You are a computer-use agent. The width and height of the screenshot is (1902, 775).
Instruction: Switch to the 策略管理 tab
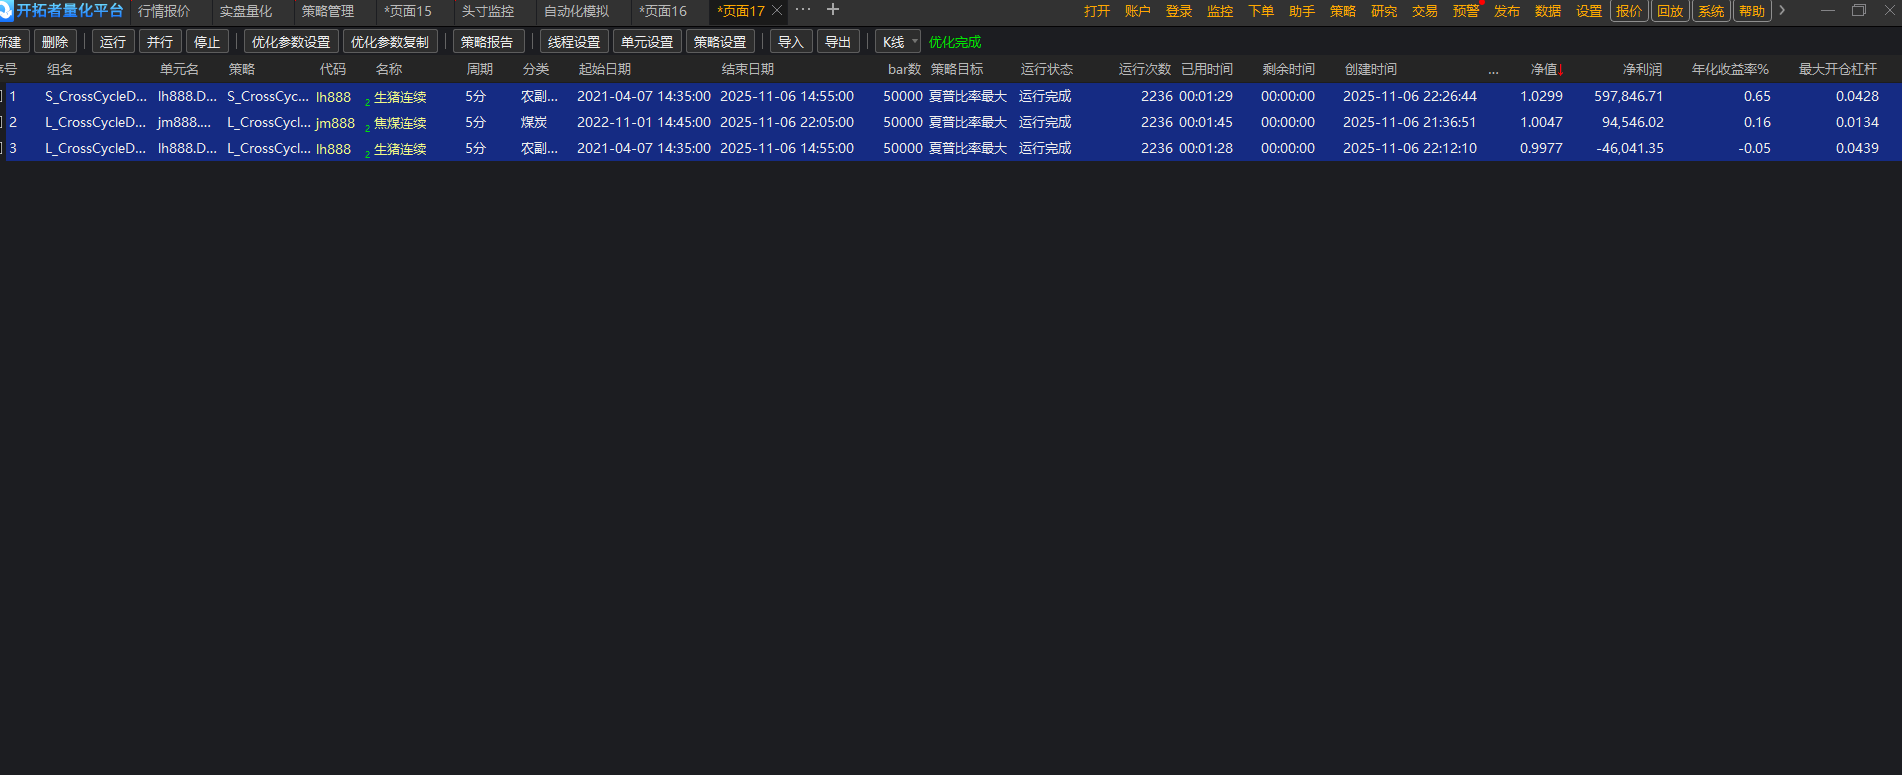click(328, 11)
